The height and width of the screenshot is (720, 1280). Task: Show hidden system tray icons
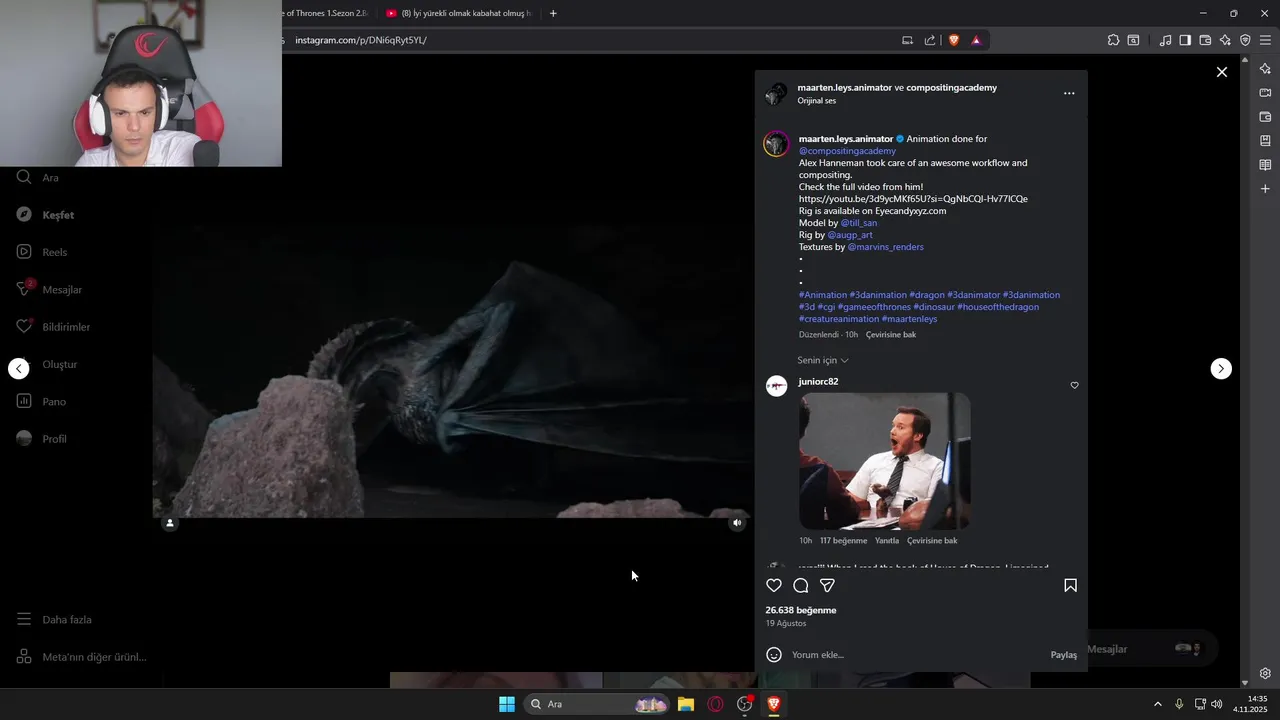coord(1158,704)
